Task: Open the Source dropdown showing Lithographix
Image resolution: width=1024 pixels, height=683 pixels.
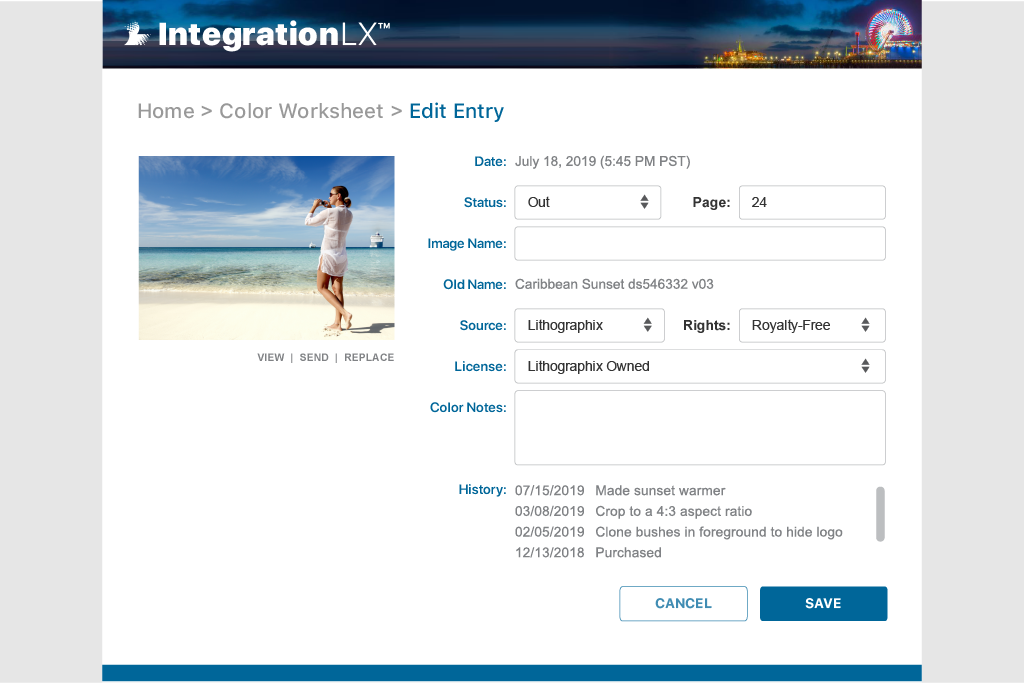Action: pos(589,325)
